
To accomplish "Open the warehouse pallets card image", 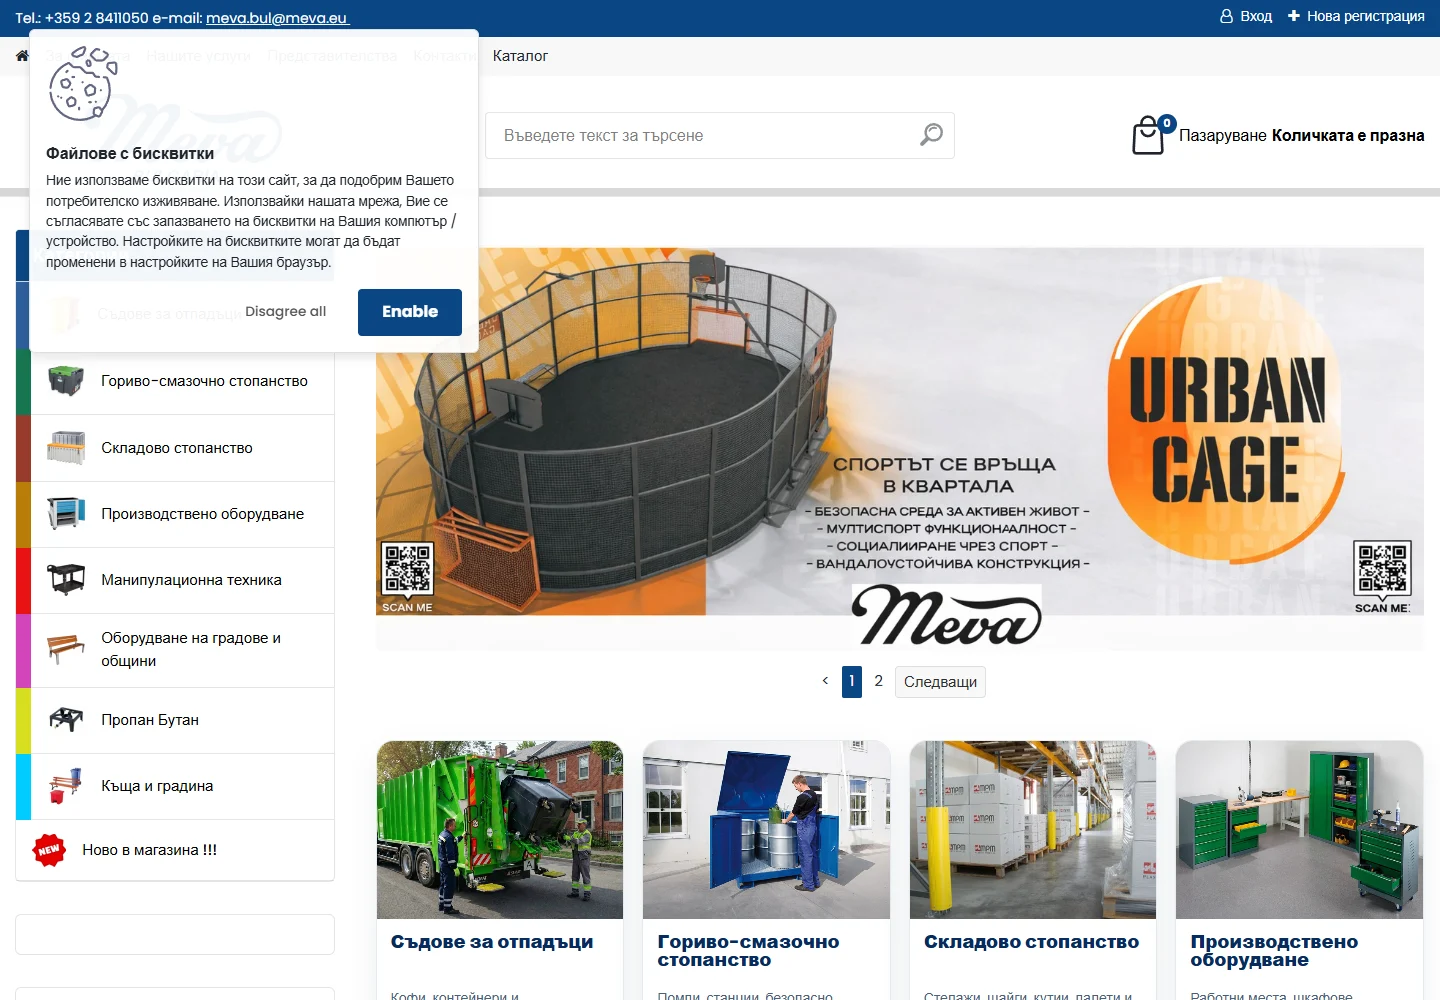I will click(x=1033, y=830).
